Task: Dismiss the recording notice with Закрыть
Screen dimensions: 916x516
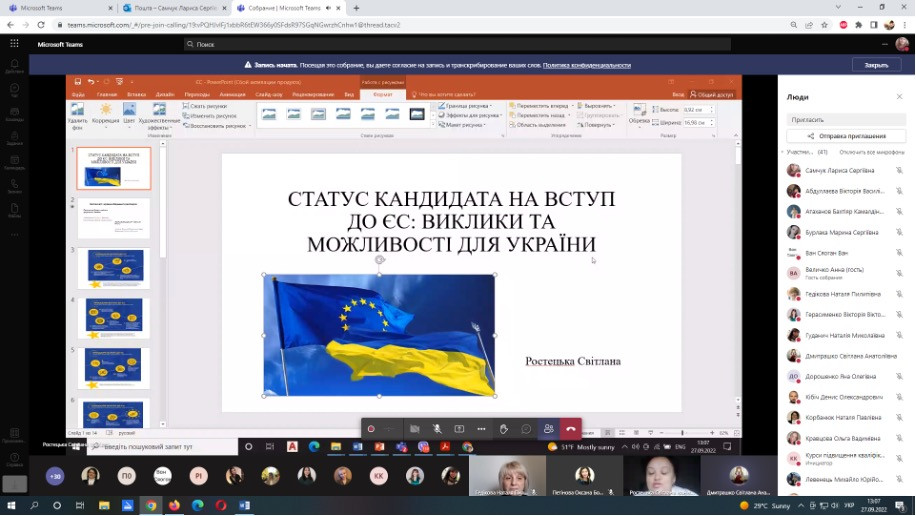Action: [876, 65]
